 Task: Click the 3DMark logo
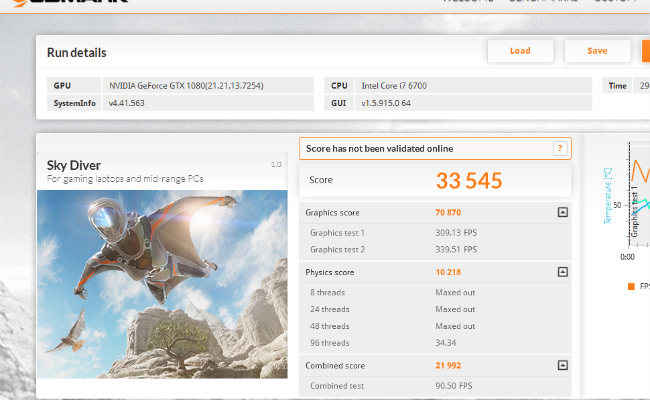(x=70, y=2)
